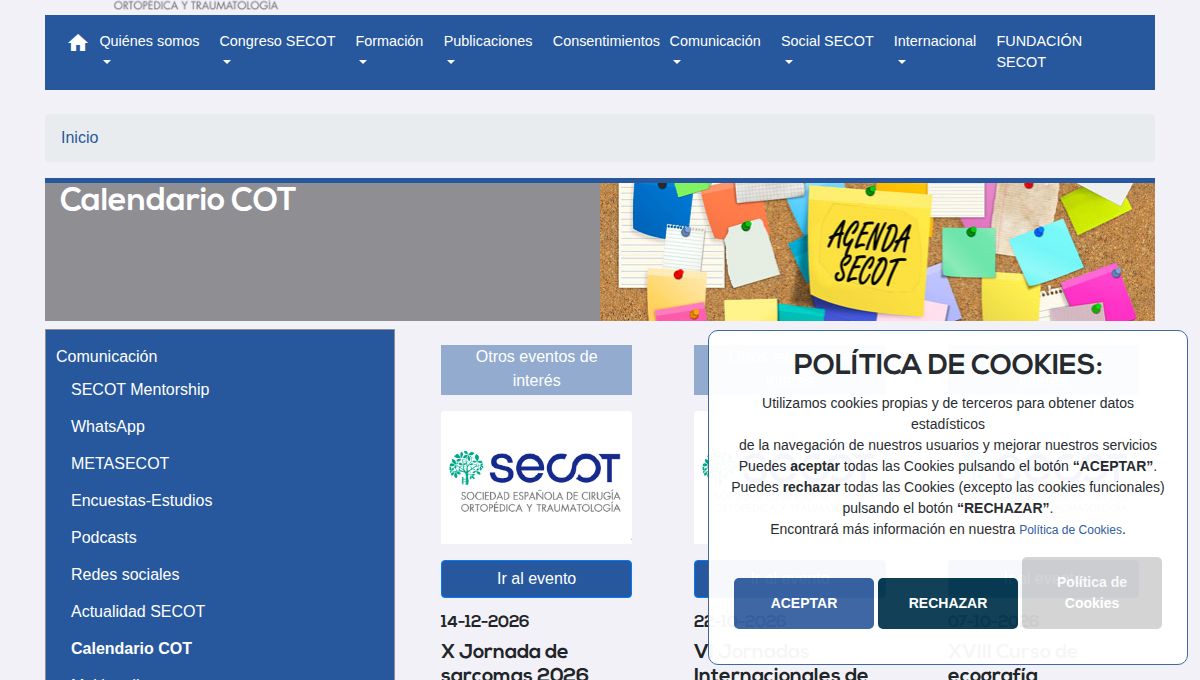Open the Consentimientos page
1200x680 pixels.
click(606, 41)
